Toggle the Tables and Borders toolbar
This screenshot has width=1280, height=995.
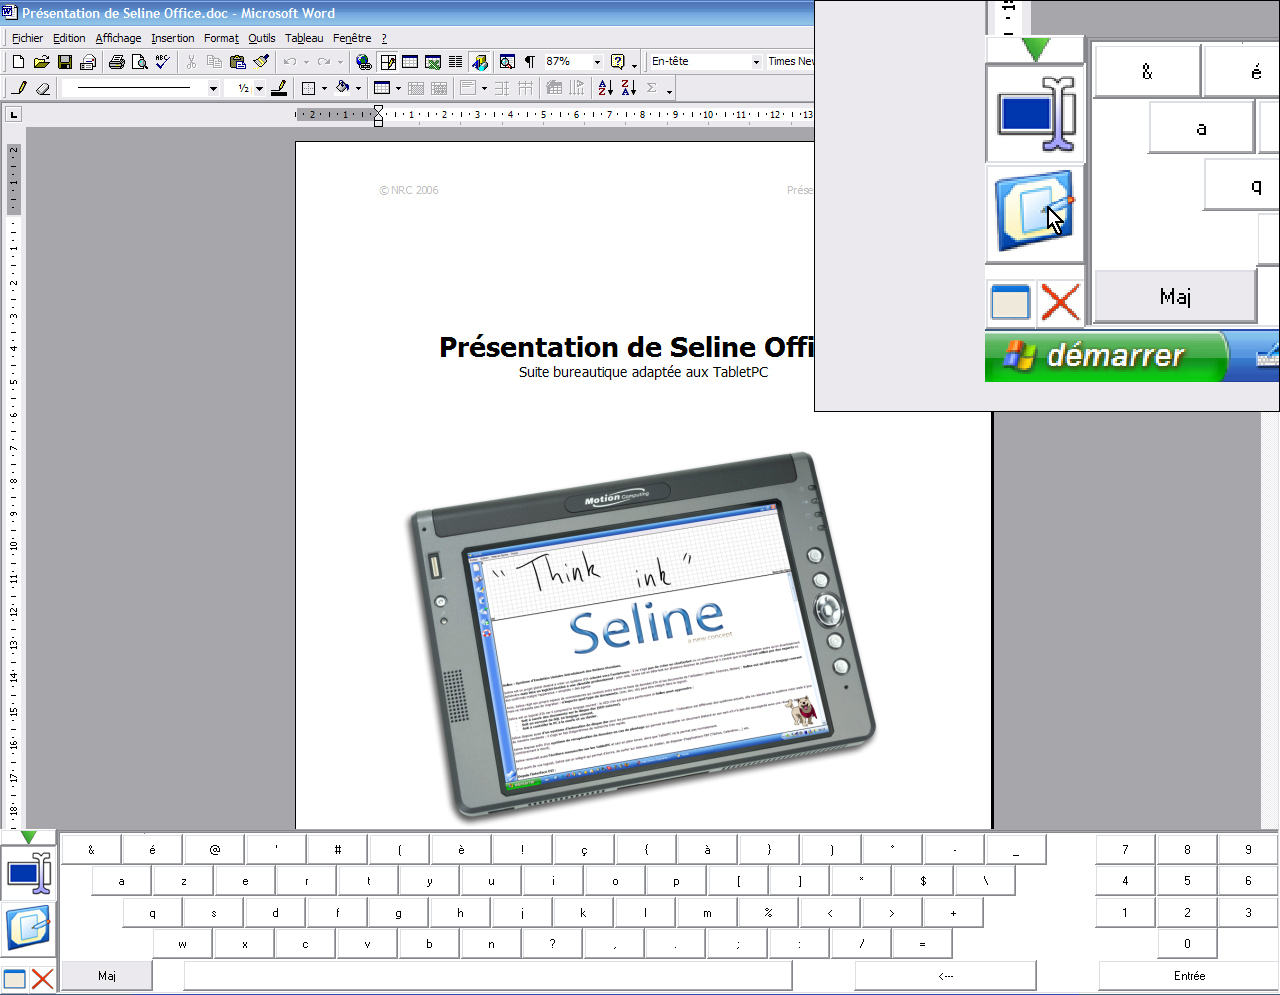[387, 62]
